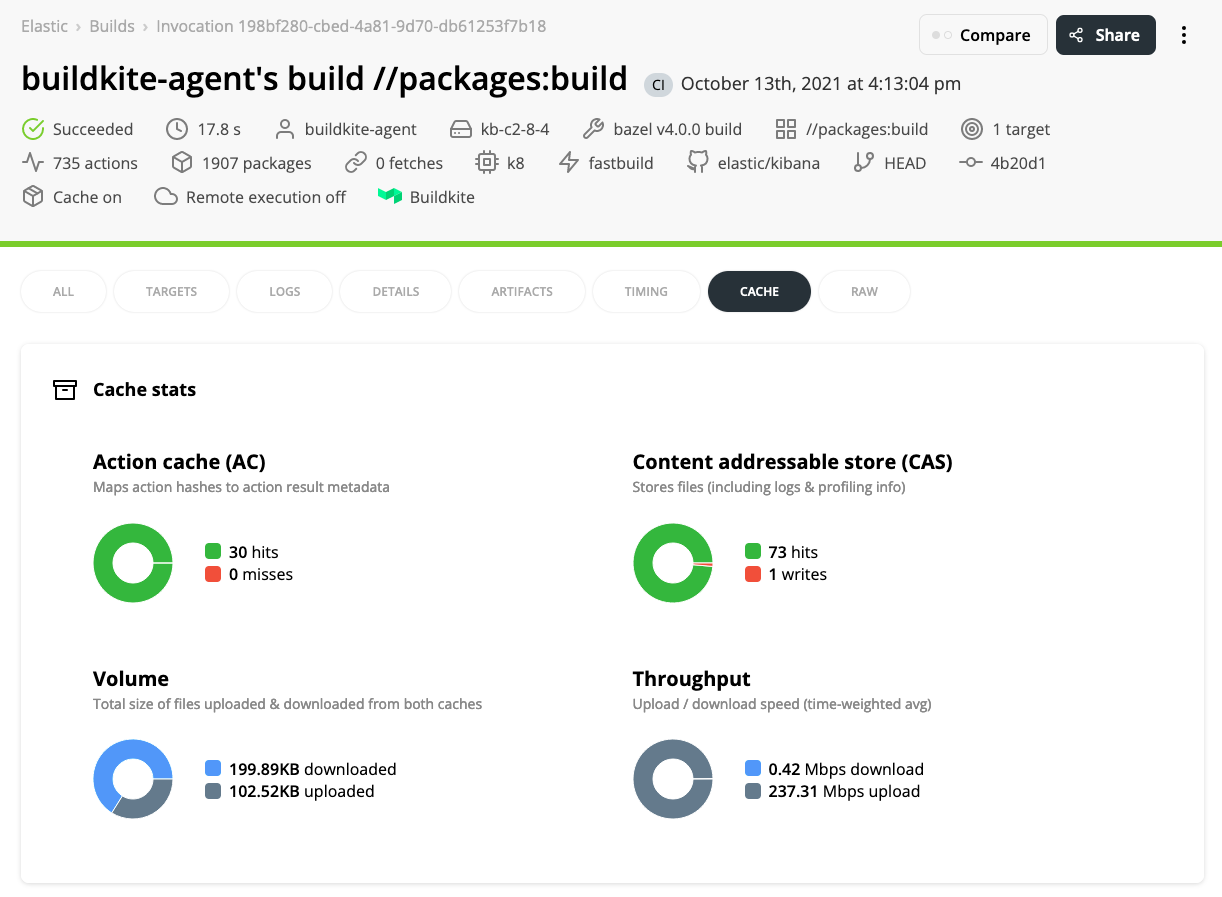Click the CI badge next to the title
The width and height of the screenshot is (1222, 897).
click(658, 85)
